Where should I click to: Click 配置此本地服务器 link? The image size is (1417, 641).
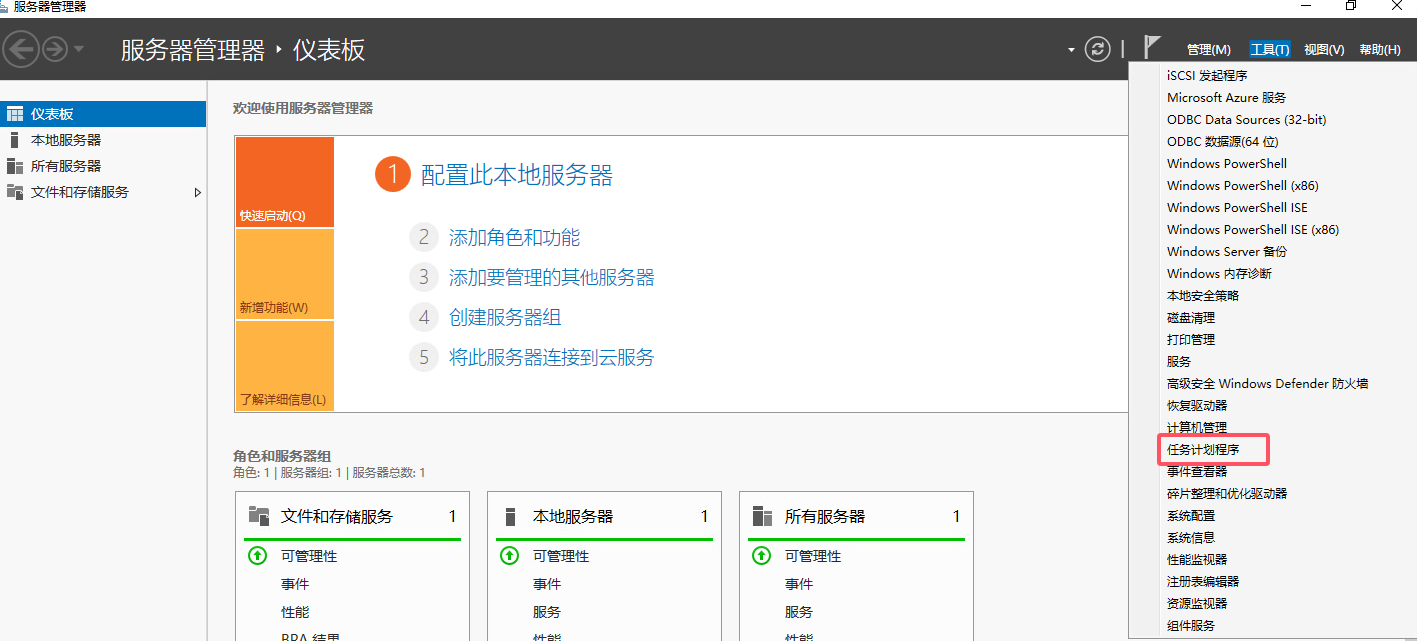pos(517,176)
